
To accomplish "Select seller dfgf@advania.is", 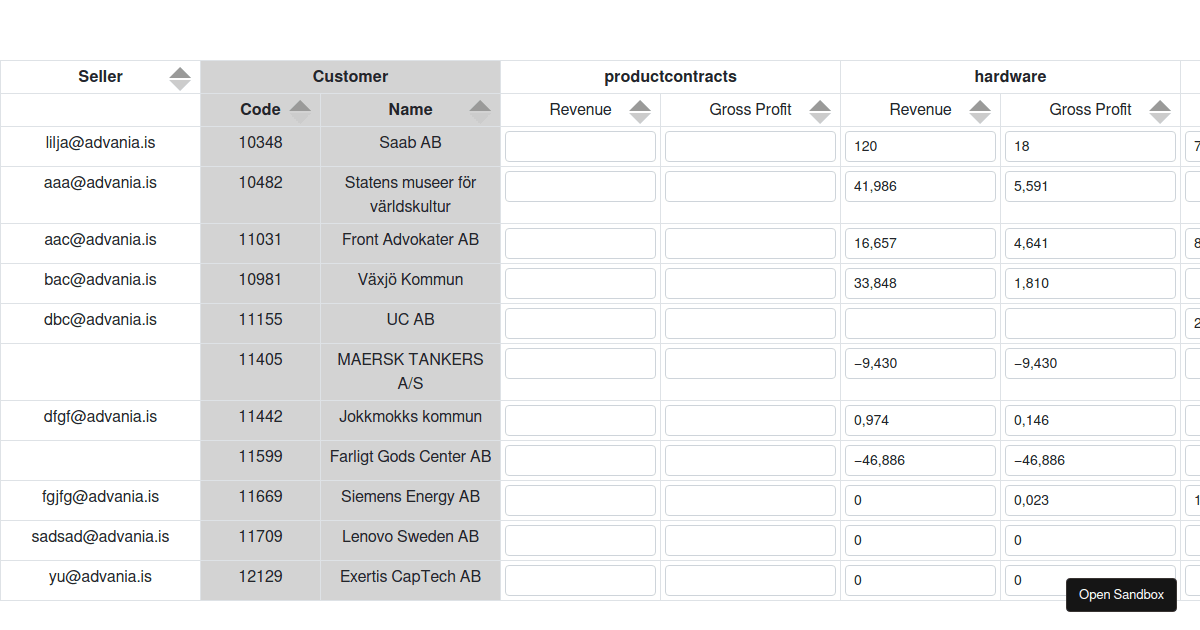I will tap(100, 417).
